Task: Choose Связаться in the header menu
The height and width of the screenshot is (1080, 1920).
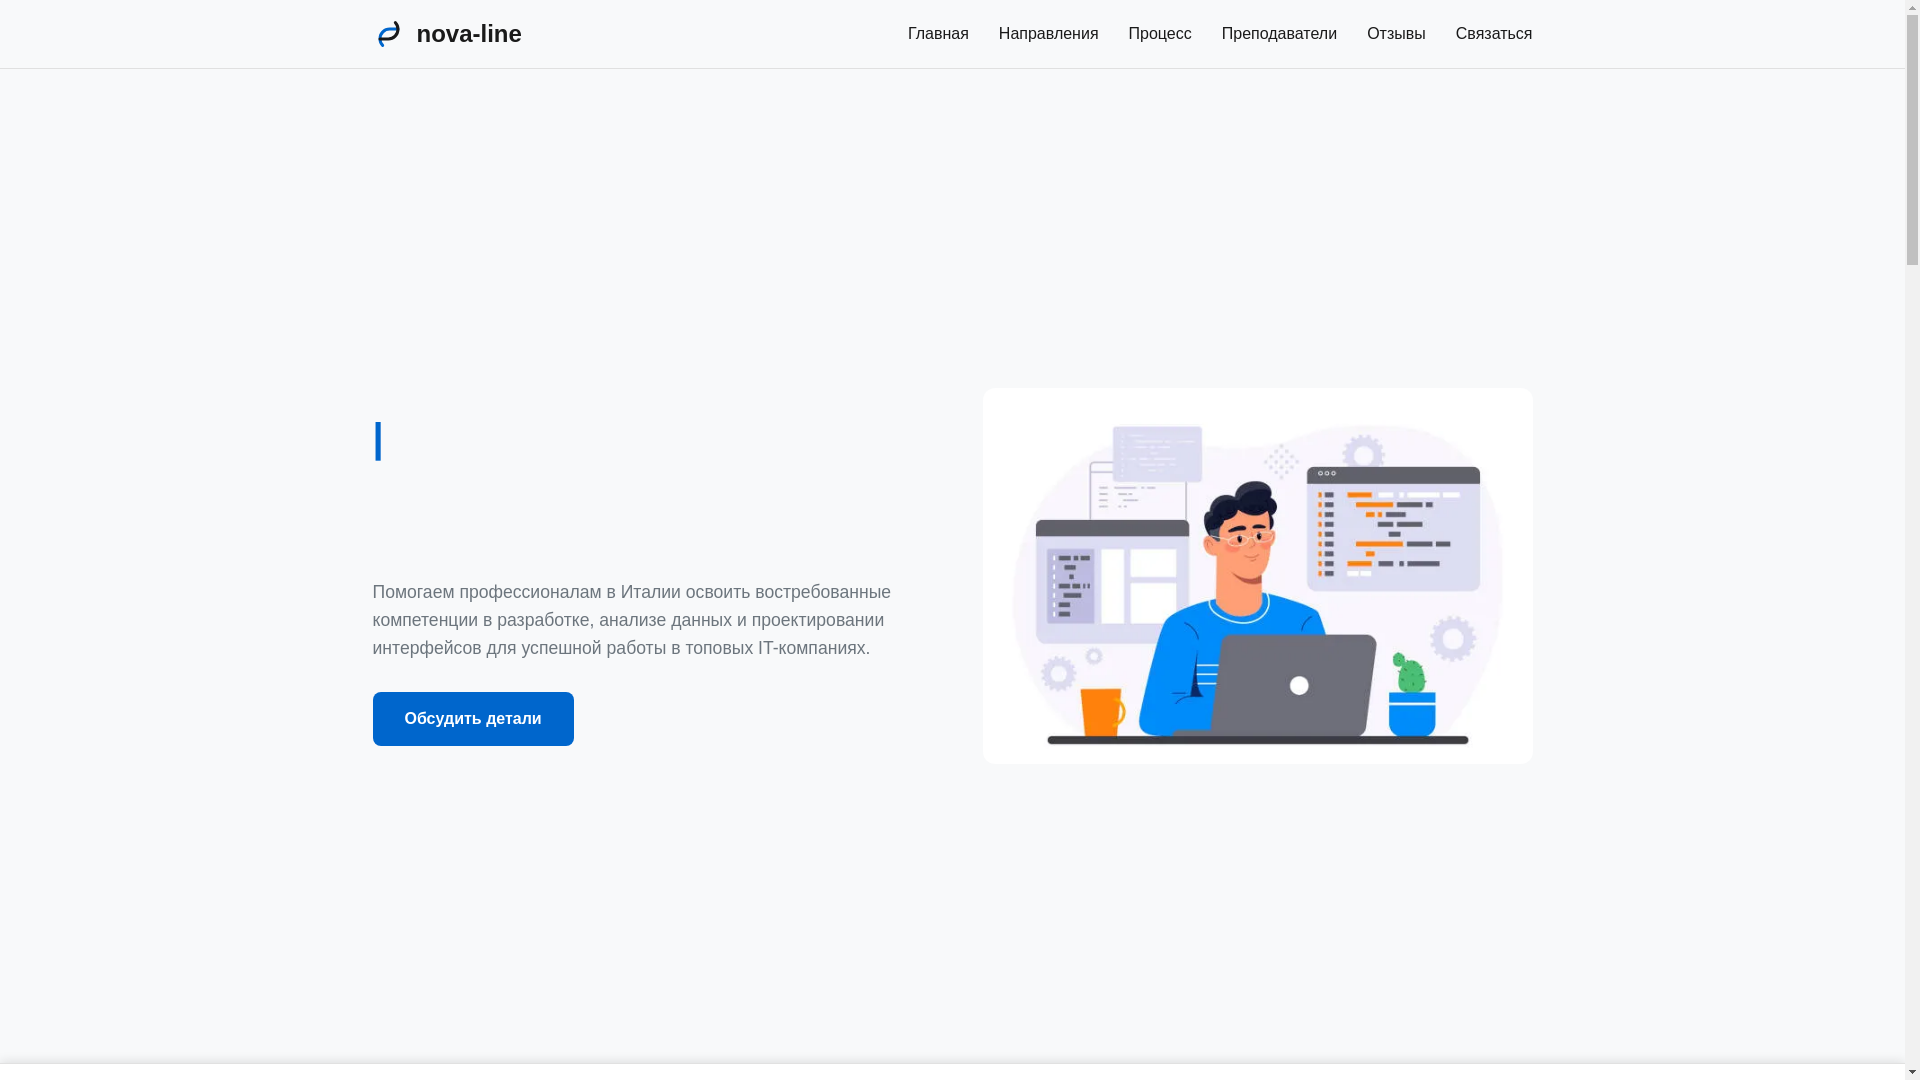Action: 1493,34
